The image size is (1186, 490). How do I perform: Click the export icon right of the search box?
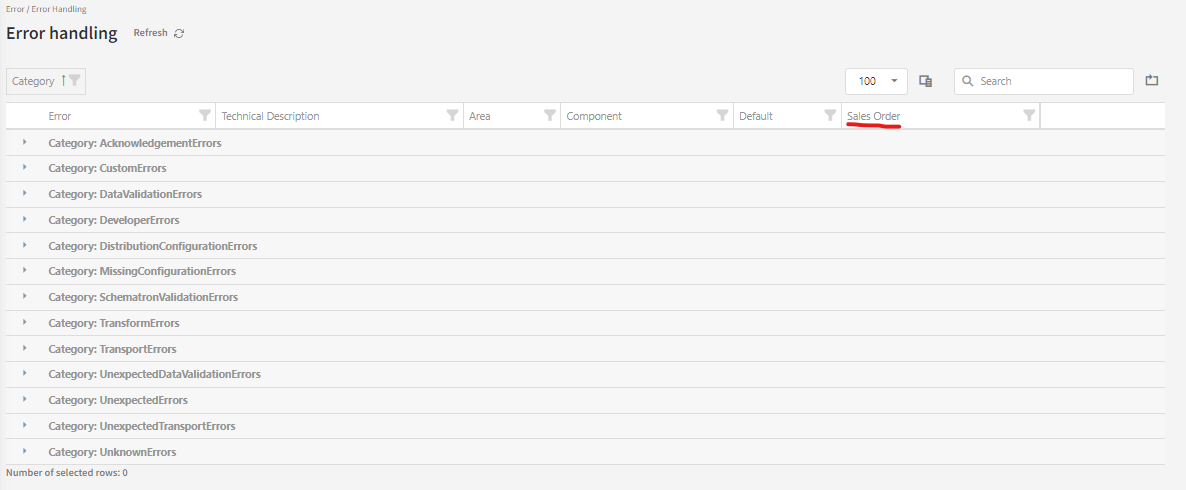[x=1151, y=81]
